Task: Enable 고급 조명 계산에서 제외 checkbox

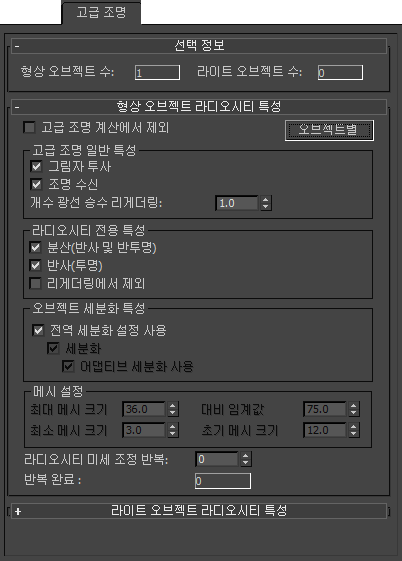Action: point(29,127)
